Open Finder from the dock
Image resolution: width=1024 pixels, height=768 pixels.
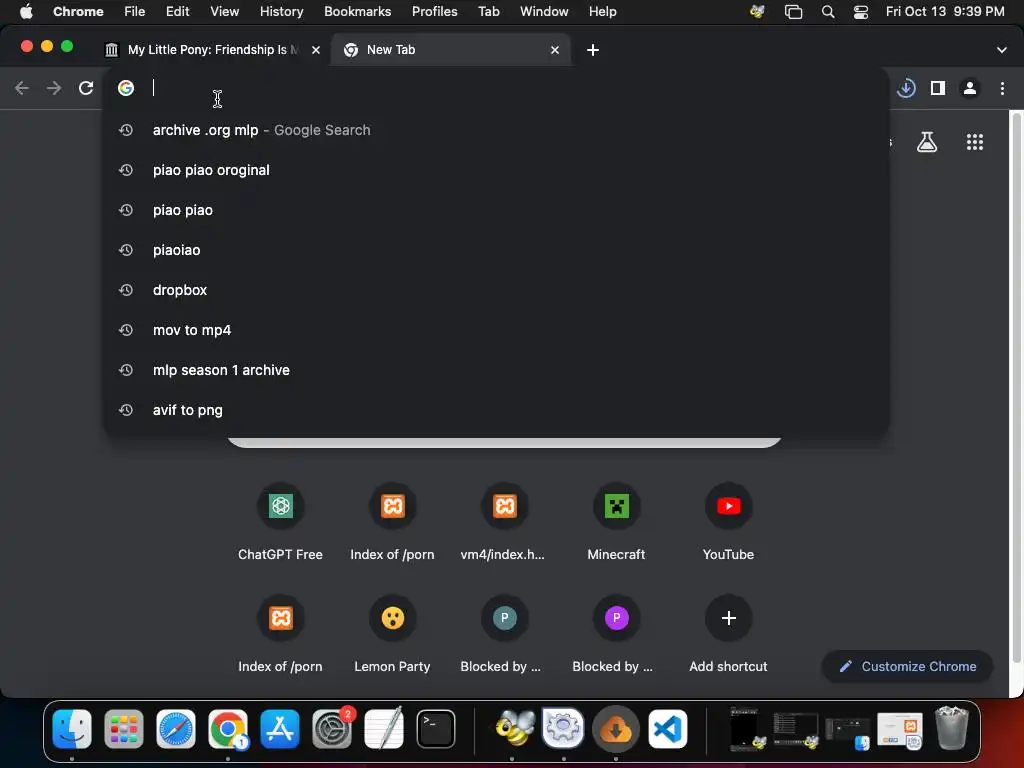[x=72, y=729]
